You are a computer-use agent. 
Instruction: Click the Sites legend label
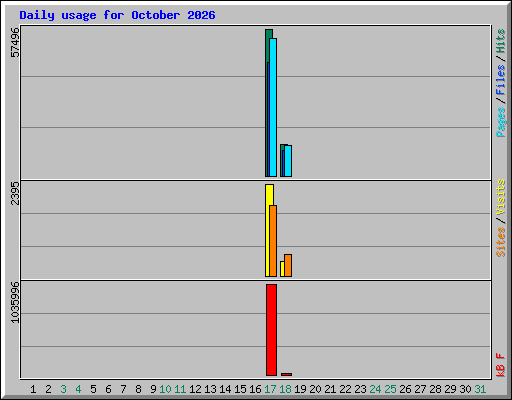point(501,242)
